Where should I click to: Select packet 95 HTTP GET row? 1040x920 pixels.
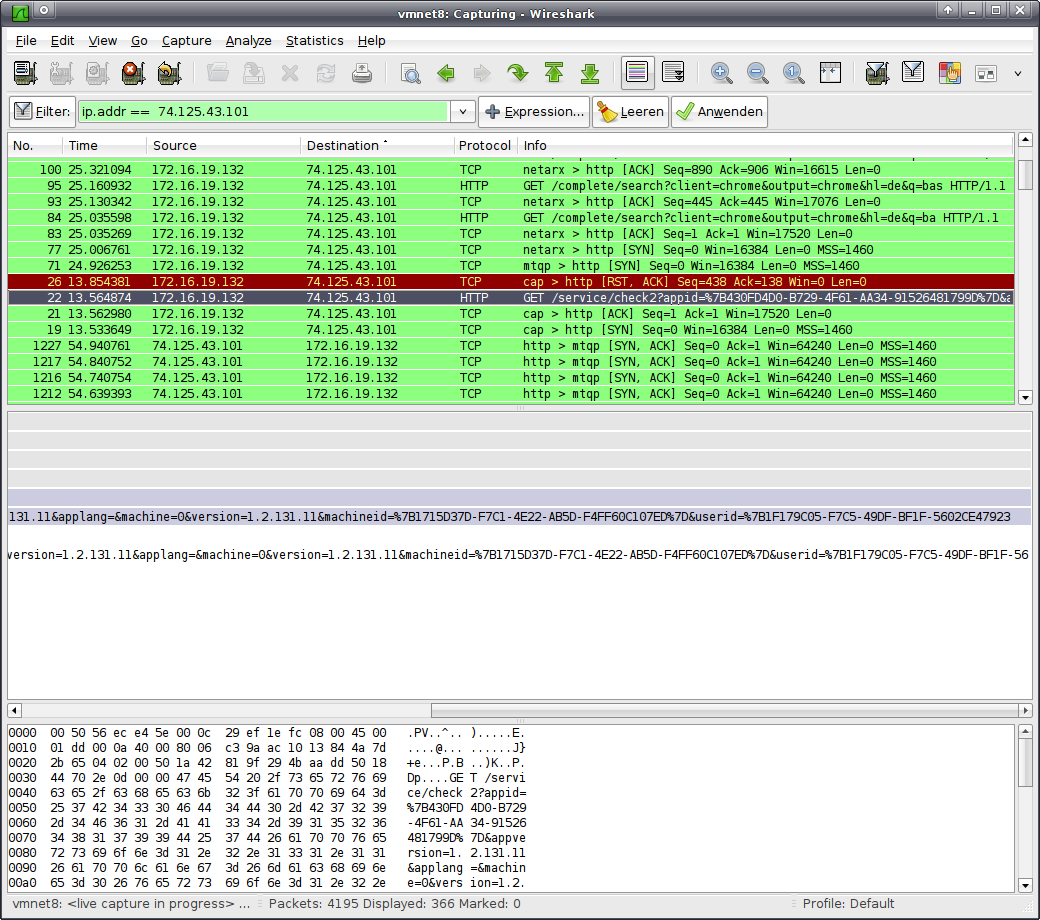511,186
